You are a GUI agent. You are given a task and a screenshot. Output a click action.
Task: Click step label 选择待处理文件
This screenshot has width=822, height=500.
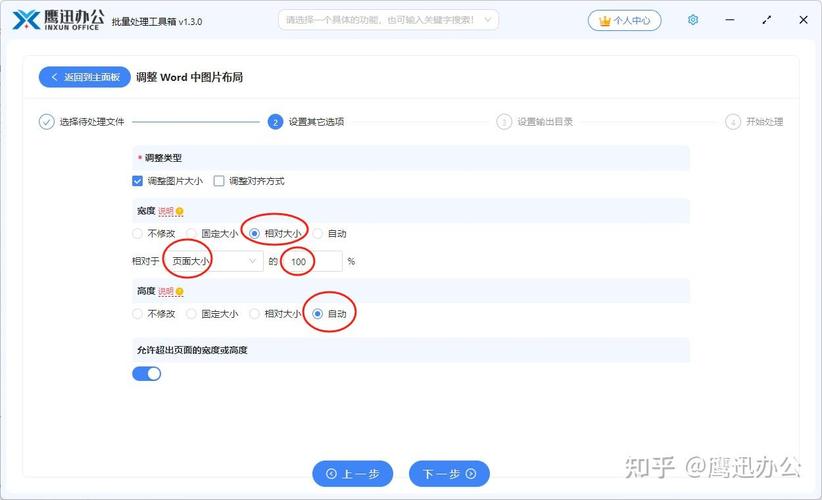(x=92, y=122)
